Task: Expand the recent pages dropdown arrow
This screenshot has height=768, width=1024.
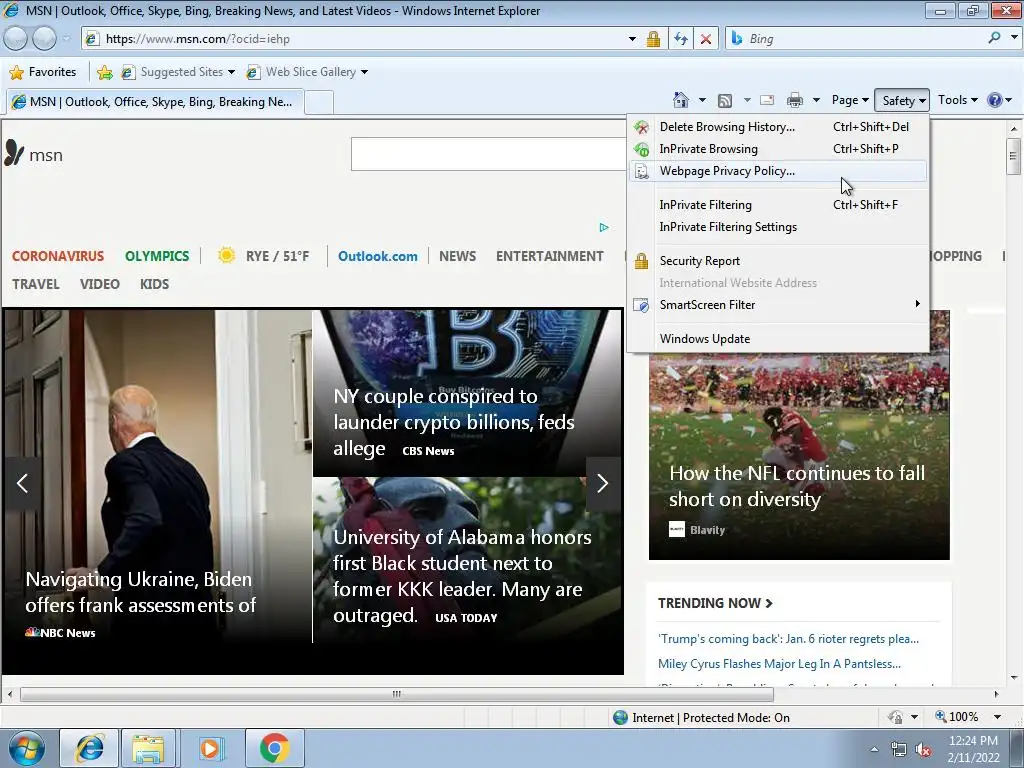Action: [67, 39]
